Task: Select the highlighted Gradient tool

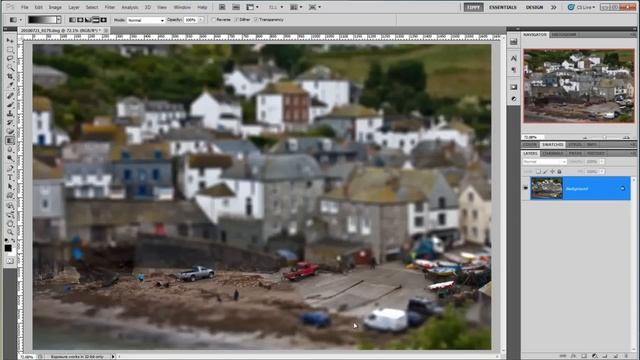Action: tap(10, 140)
